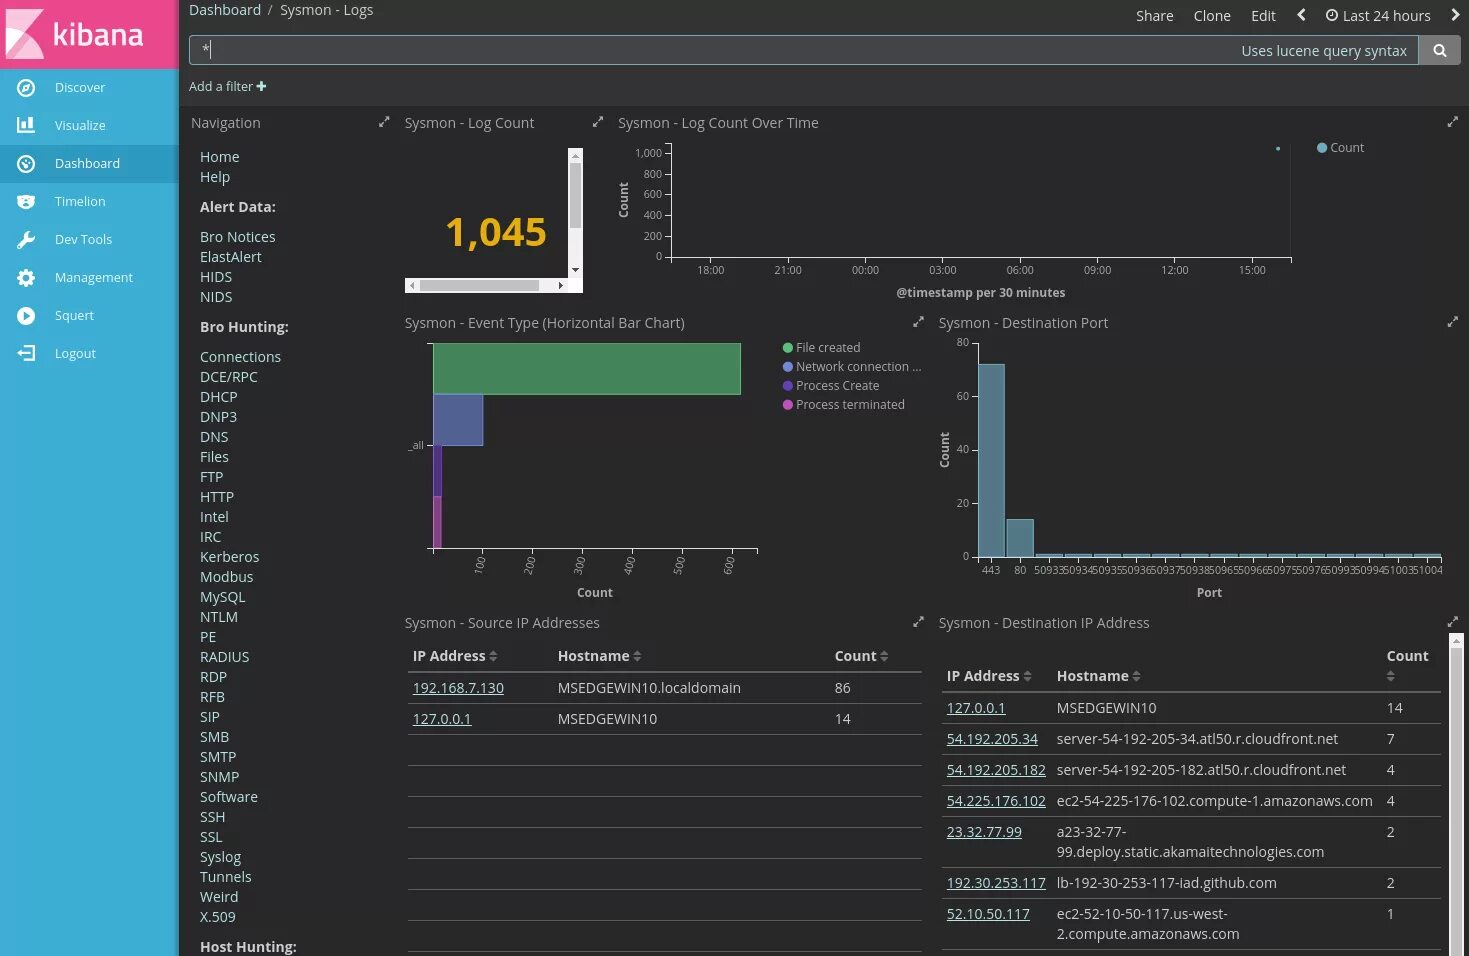Sort Source IP table by Count
The height and width of the screenshot is (956, 1469).
(884, 656)
